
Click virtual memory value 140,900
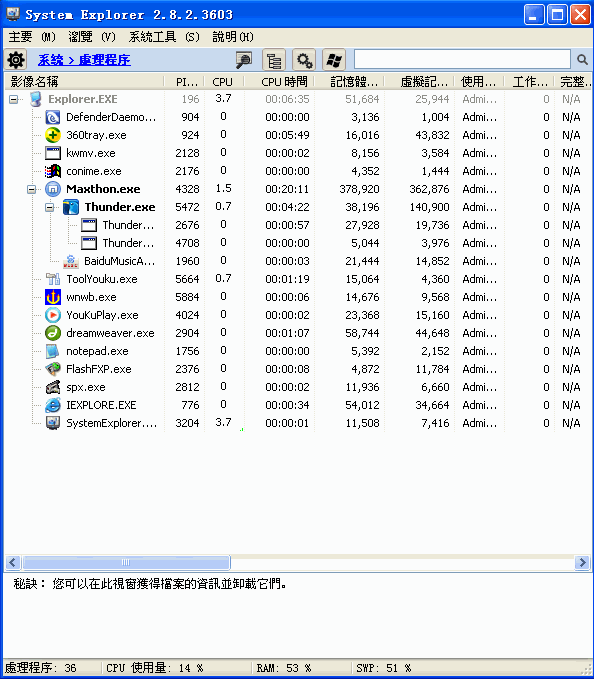tap(429, 207)
